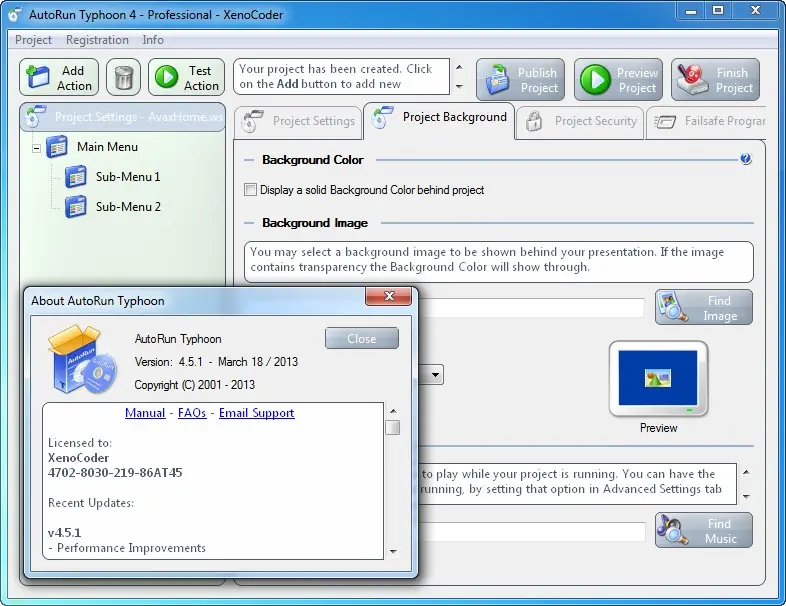
Task: Close About AutoRun Typhoon with X
Action: (388, 296)
